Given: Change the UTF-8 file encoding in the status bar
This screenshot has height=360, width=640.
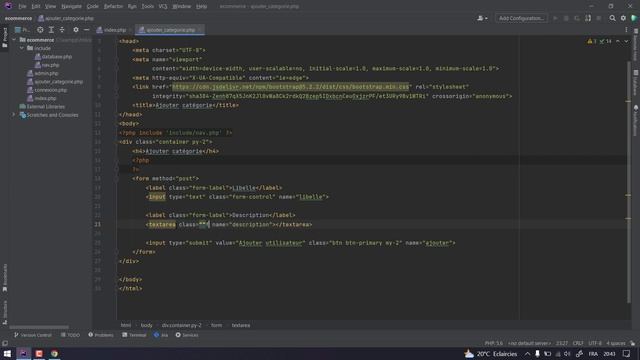Looking at the screenshot, I should pos(595,343).
